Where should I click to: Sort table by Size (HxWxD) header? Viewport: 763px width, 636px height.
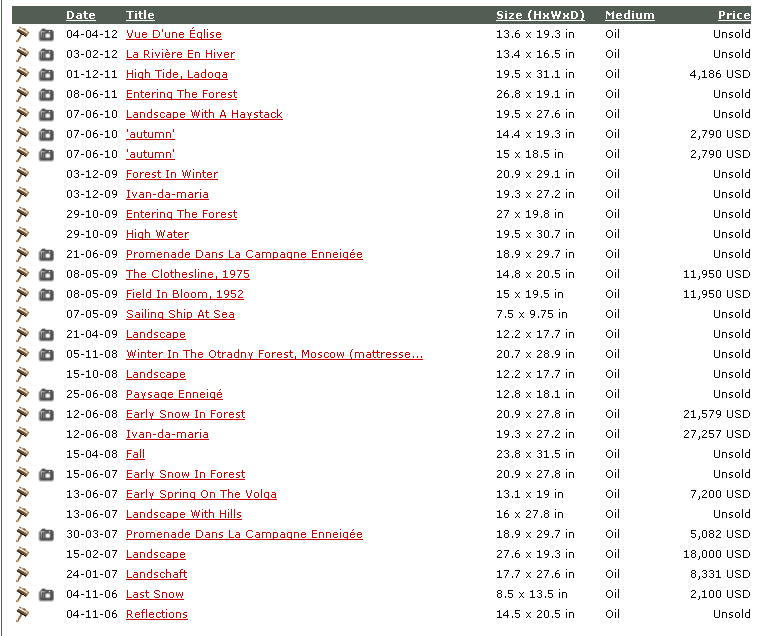pyautogui.click(x=540, y=15)
